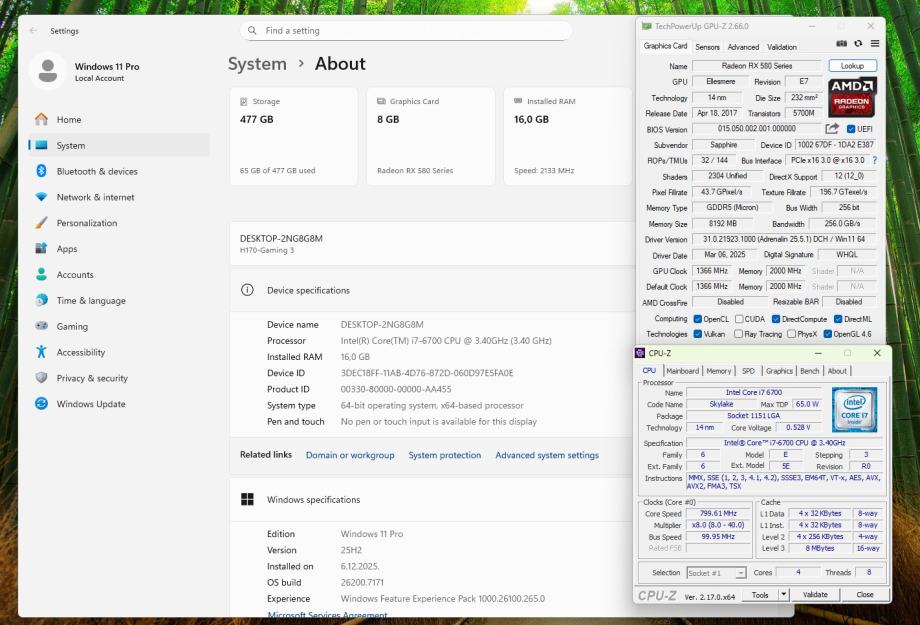Screen dimensions: 920x625
Task: Switch to CPU-Z Mainboard tab
Action: [x=683, y=371]
